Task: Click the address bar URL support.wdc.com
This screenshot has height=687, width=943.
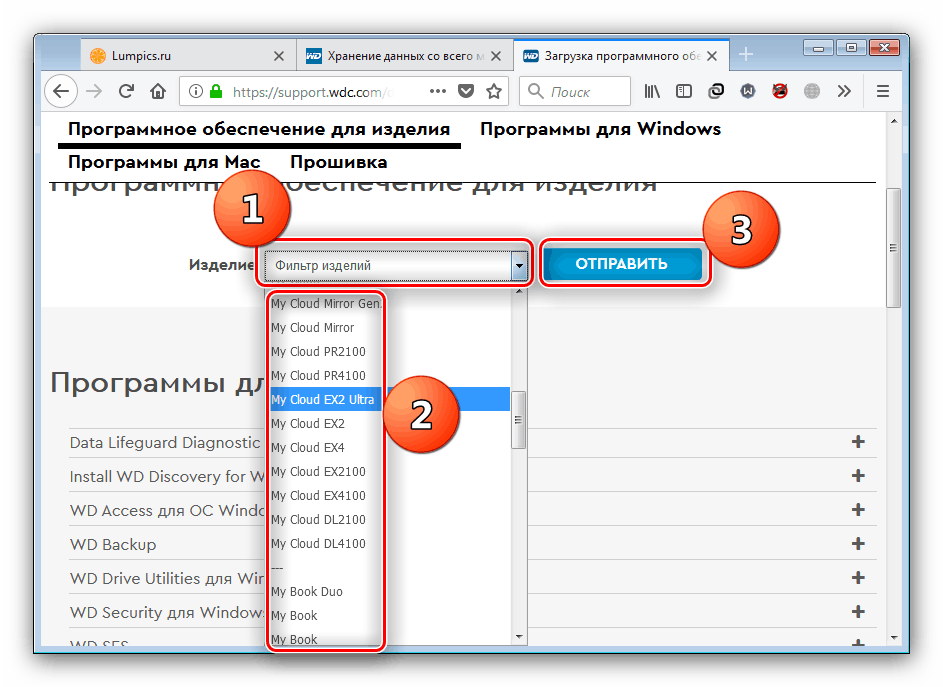Action: (x=313, y=92)
